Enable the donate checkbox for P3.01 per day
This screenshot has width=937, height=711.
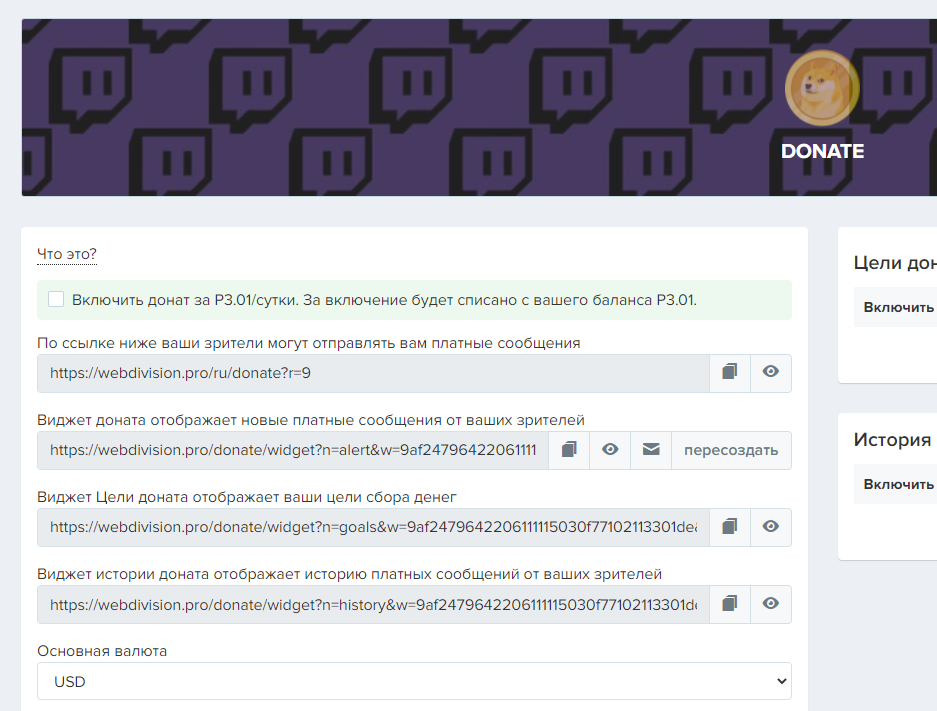coord(56,299)
